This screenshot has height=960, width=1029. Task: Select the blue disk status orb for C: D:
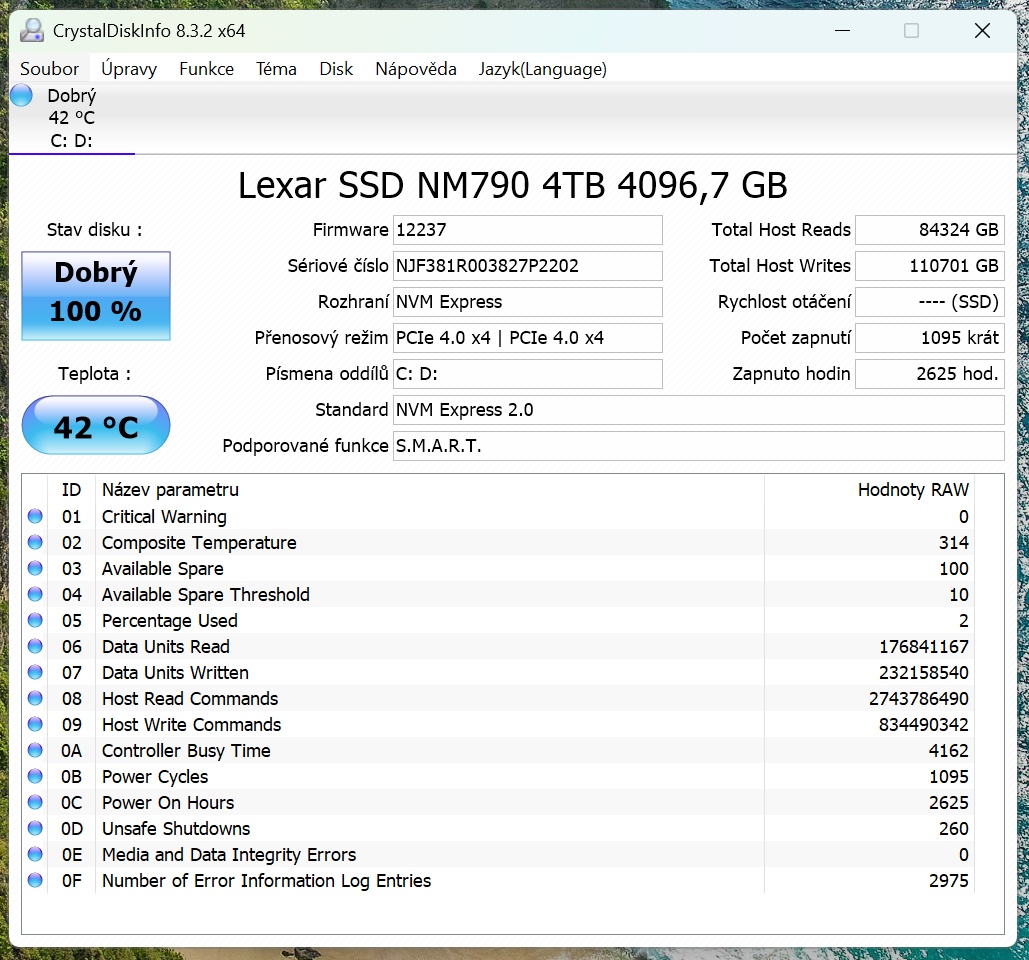click(21, 95)
